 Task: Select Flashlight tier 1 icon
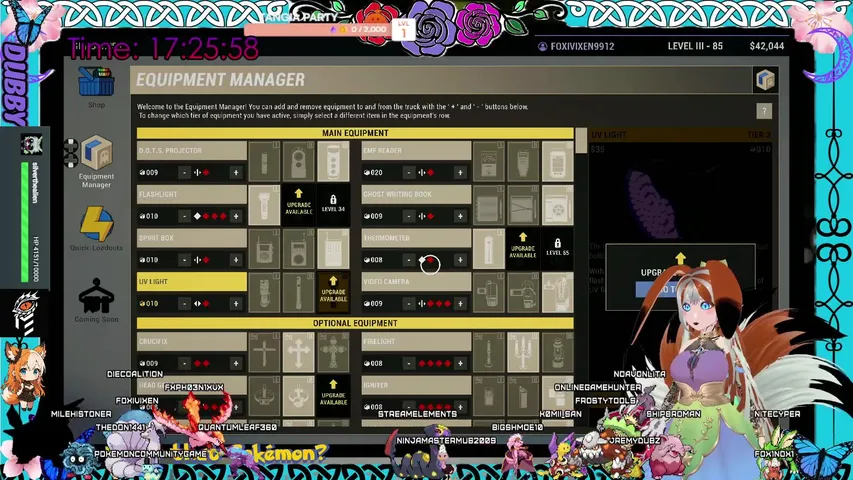[264, 205]
